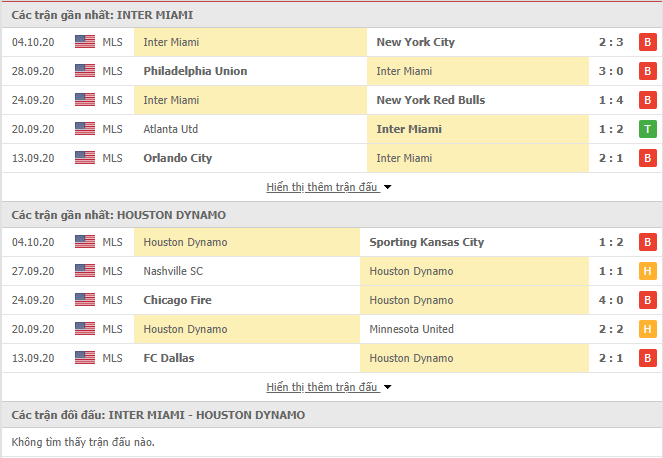Click the orange H badge on the Nashville SC row
Image resolution: width=663 pixels, height=458 pixels.
tap(647, 271)
